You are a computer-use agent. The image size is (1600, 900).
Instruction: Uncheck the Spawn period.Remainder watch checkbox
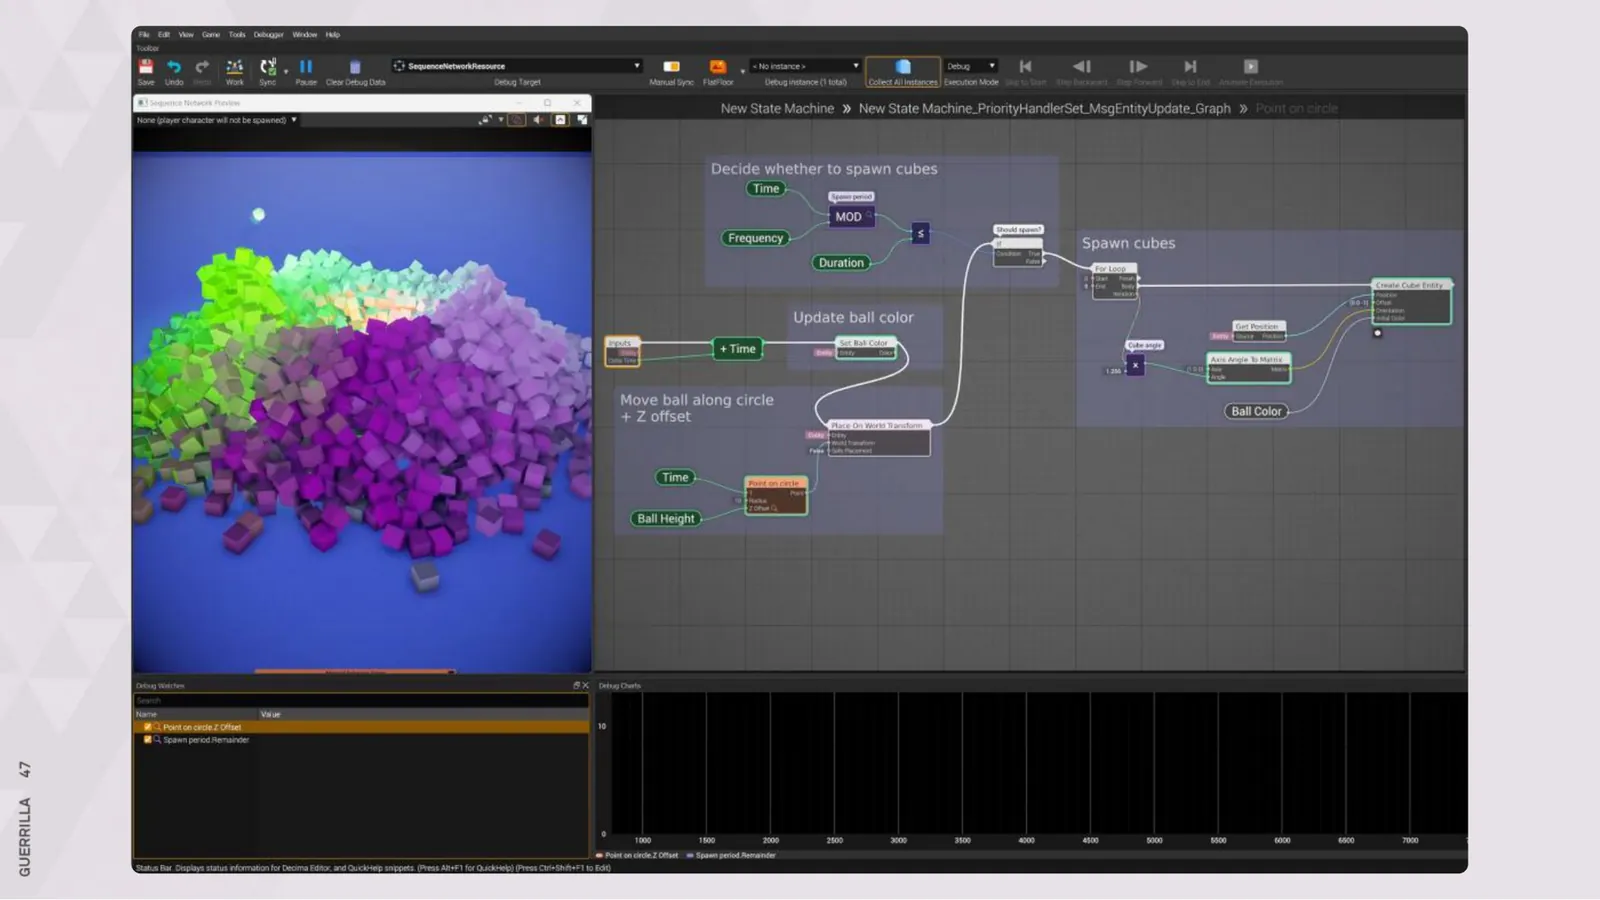coord(148,740)
